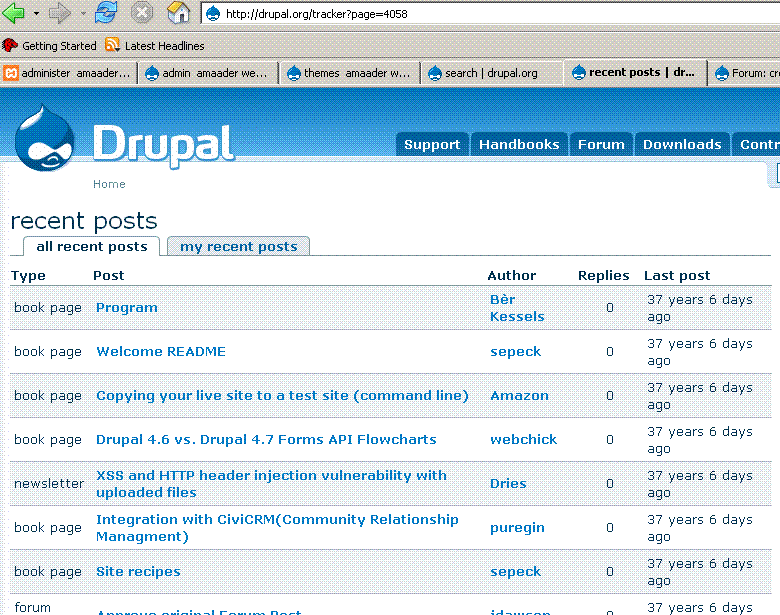
Task: Switch to the themes amaader w... tab
Action: pos(350,73)
